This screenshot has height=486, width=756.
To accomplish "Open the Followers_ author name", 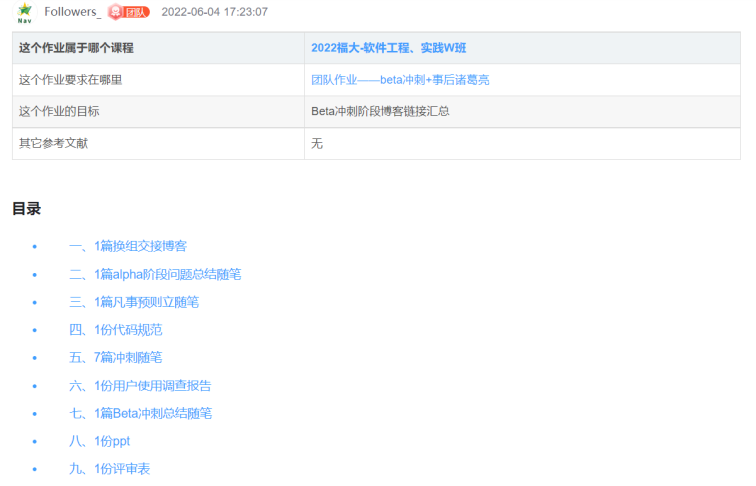I will coord(72,12).
